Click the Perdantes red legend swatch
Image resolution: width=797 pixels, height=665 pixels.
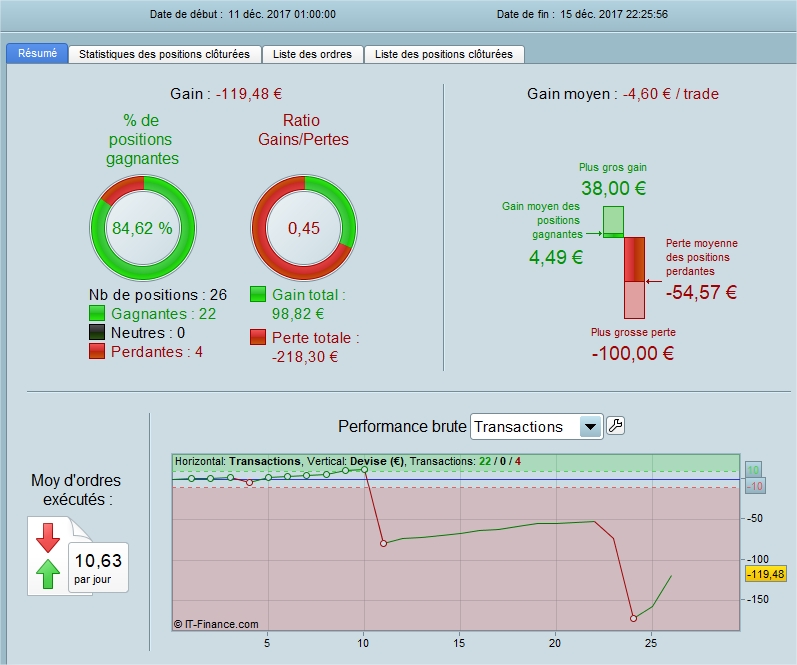point(97,351)
